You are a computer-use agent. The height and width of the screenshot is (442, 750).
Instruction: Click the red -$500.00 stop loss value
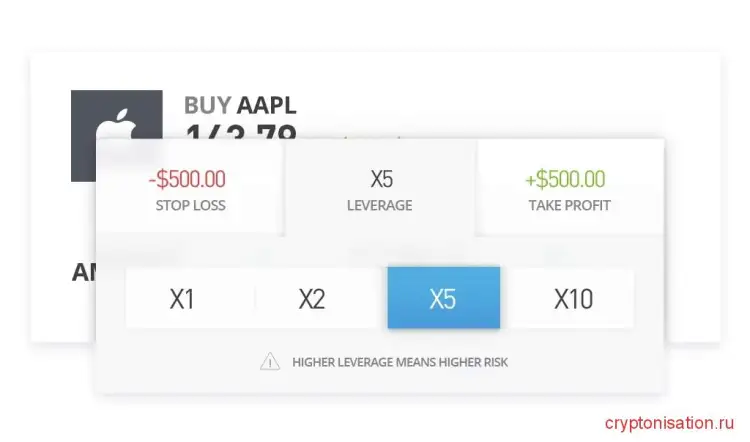coord(187,179)
